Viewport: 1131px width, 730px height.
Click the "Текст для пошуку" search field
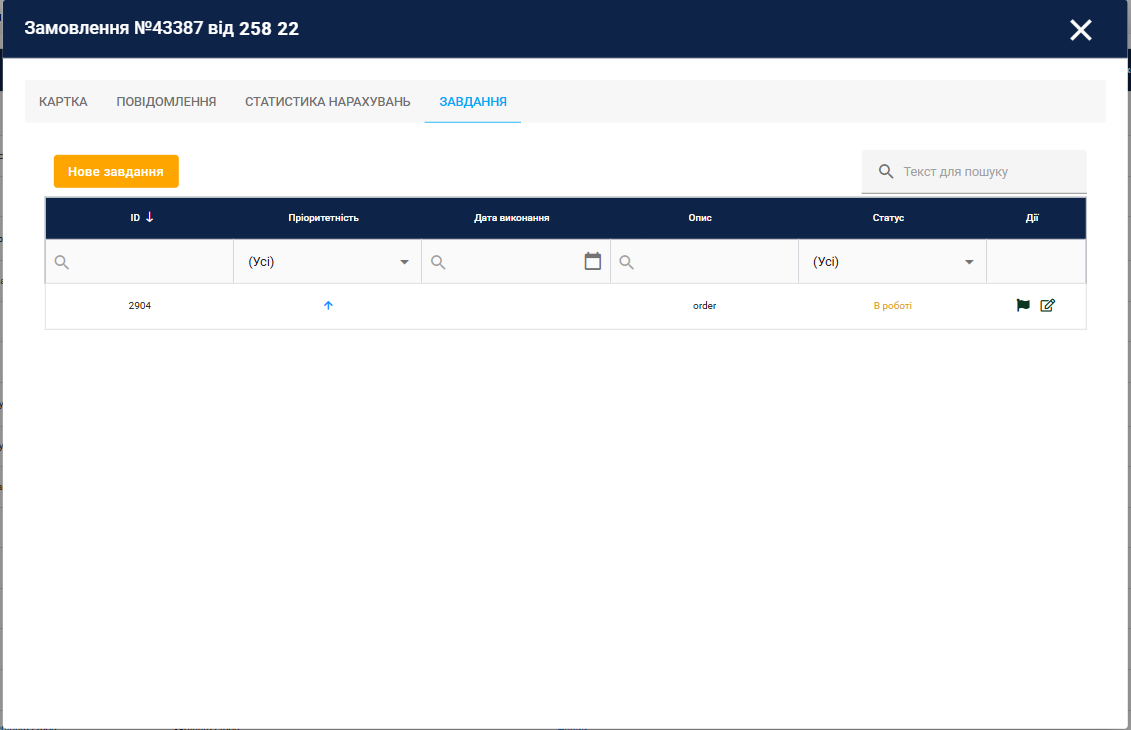[985, 172]
